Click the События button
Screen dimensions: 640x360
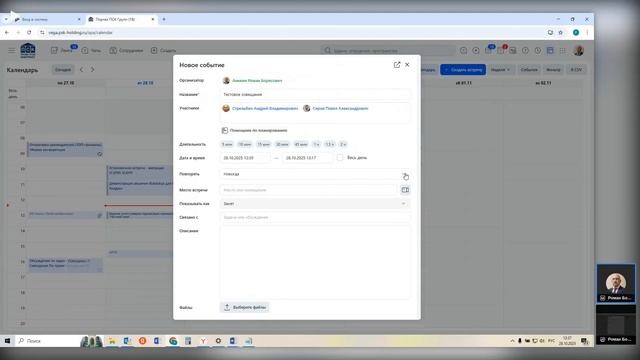tap(529, 69)
